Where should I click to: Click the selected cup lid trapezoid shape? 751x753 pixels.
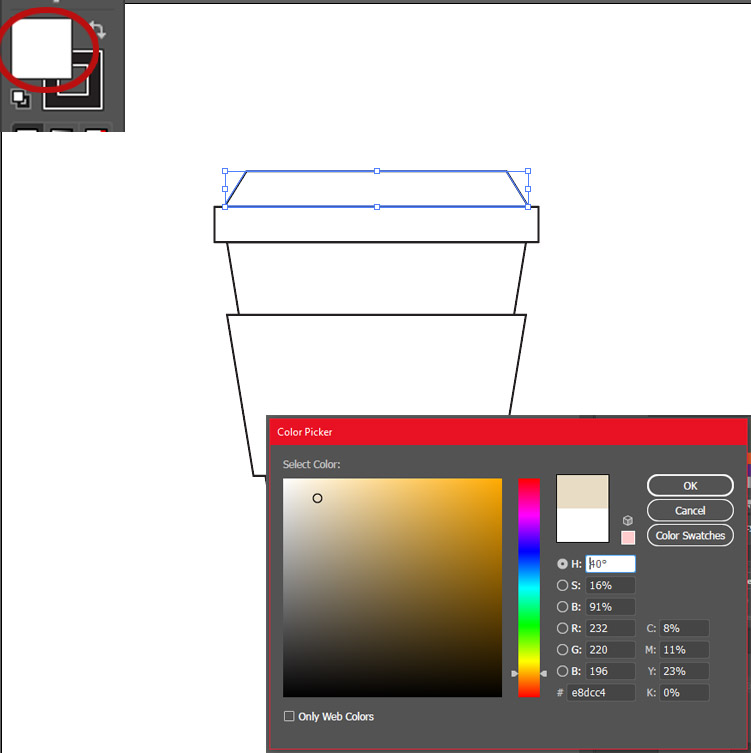[x=376, y=188]
